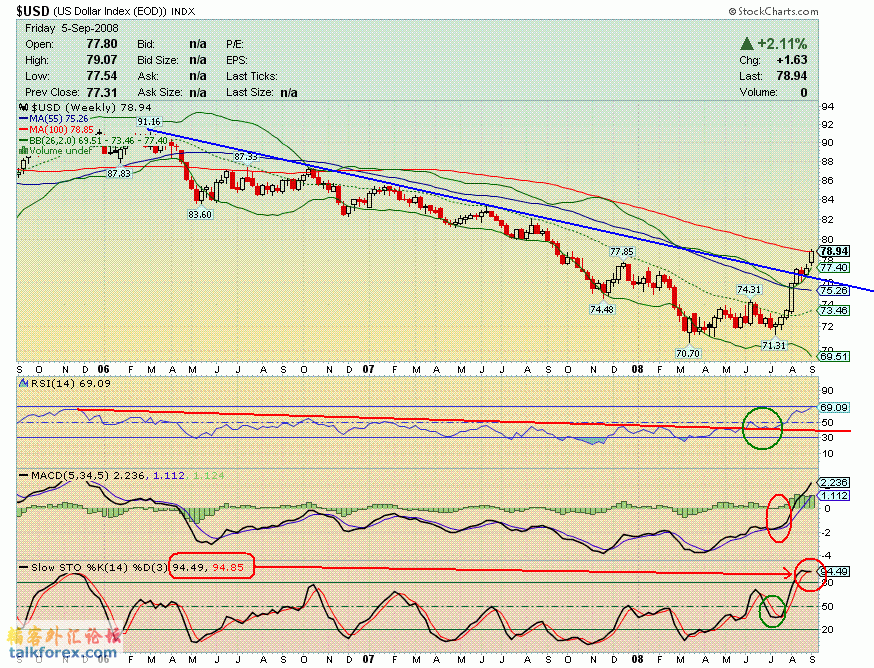
Task: Click the green up-triangle beside +2.11%
Action: (x=747, y=43)
